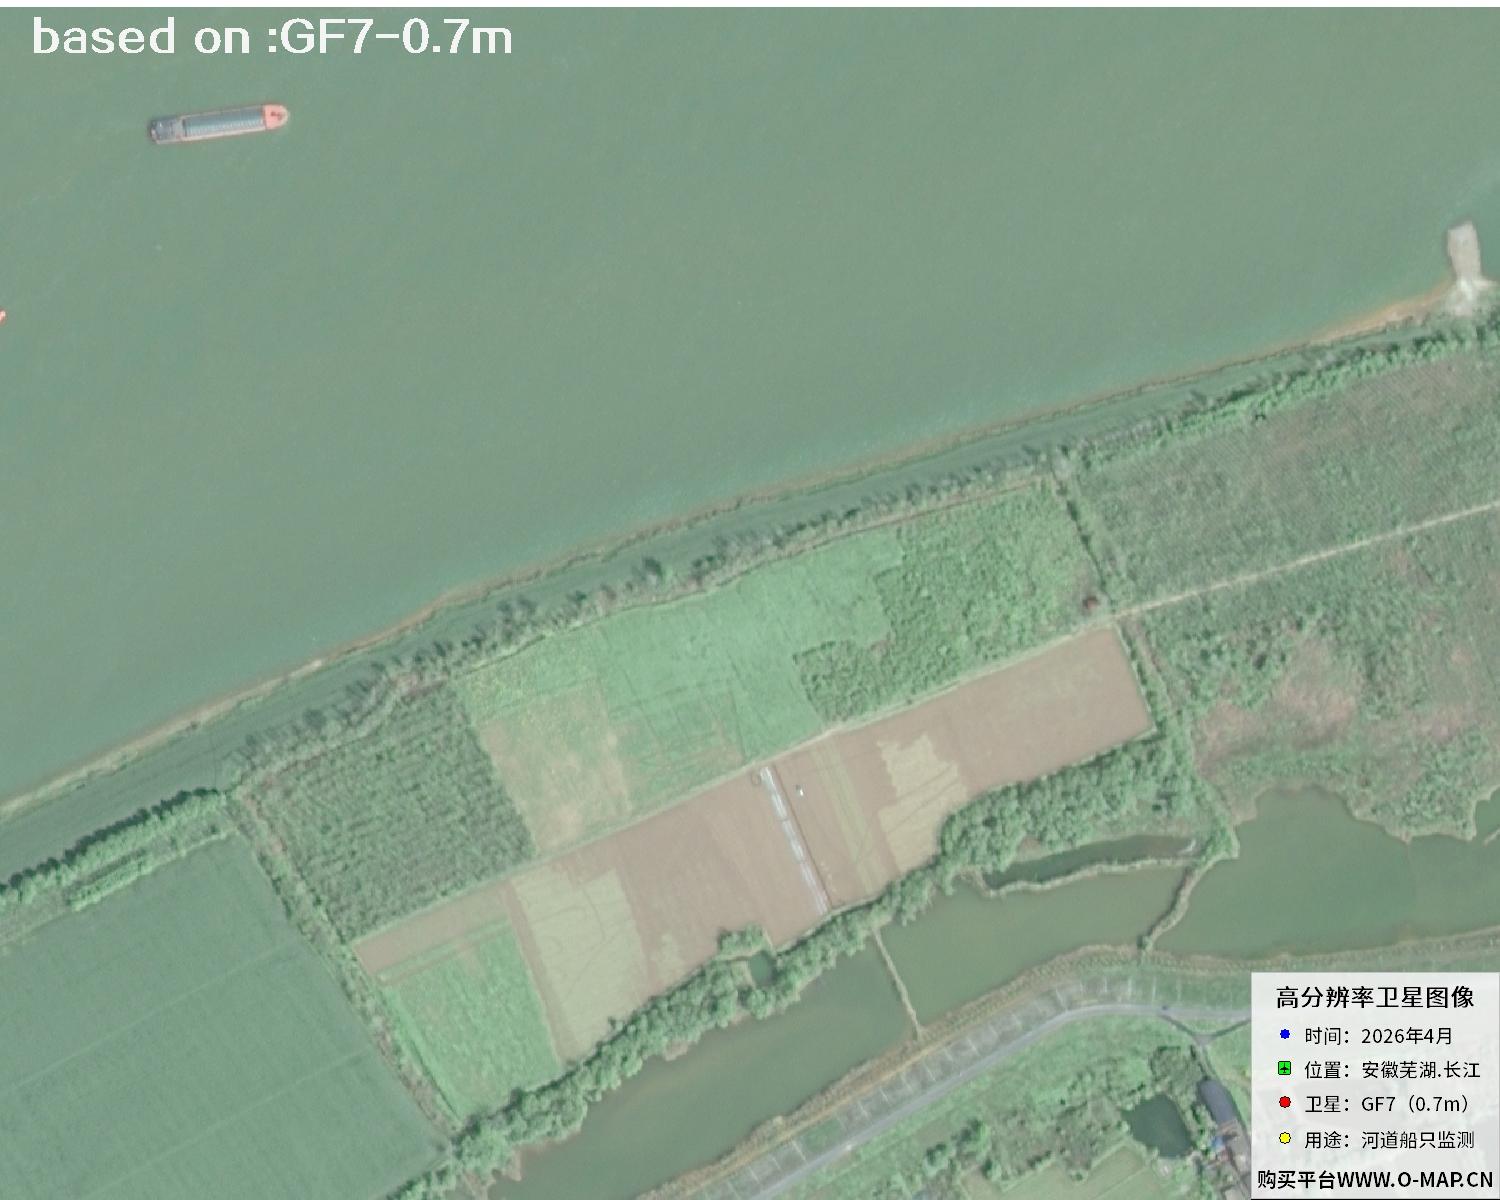1500x1200 pixels.
Task: Click the red dot beside 卫星
Action: point(1285,1103)
